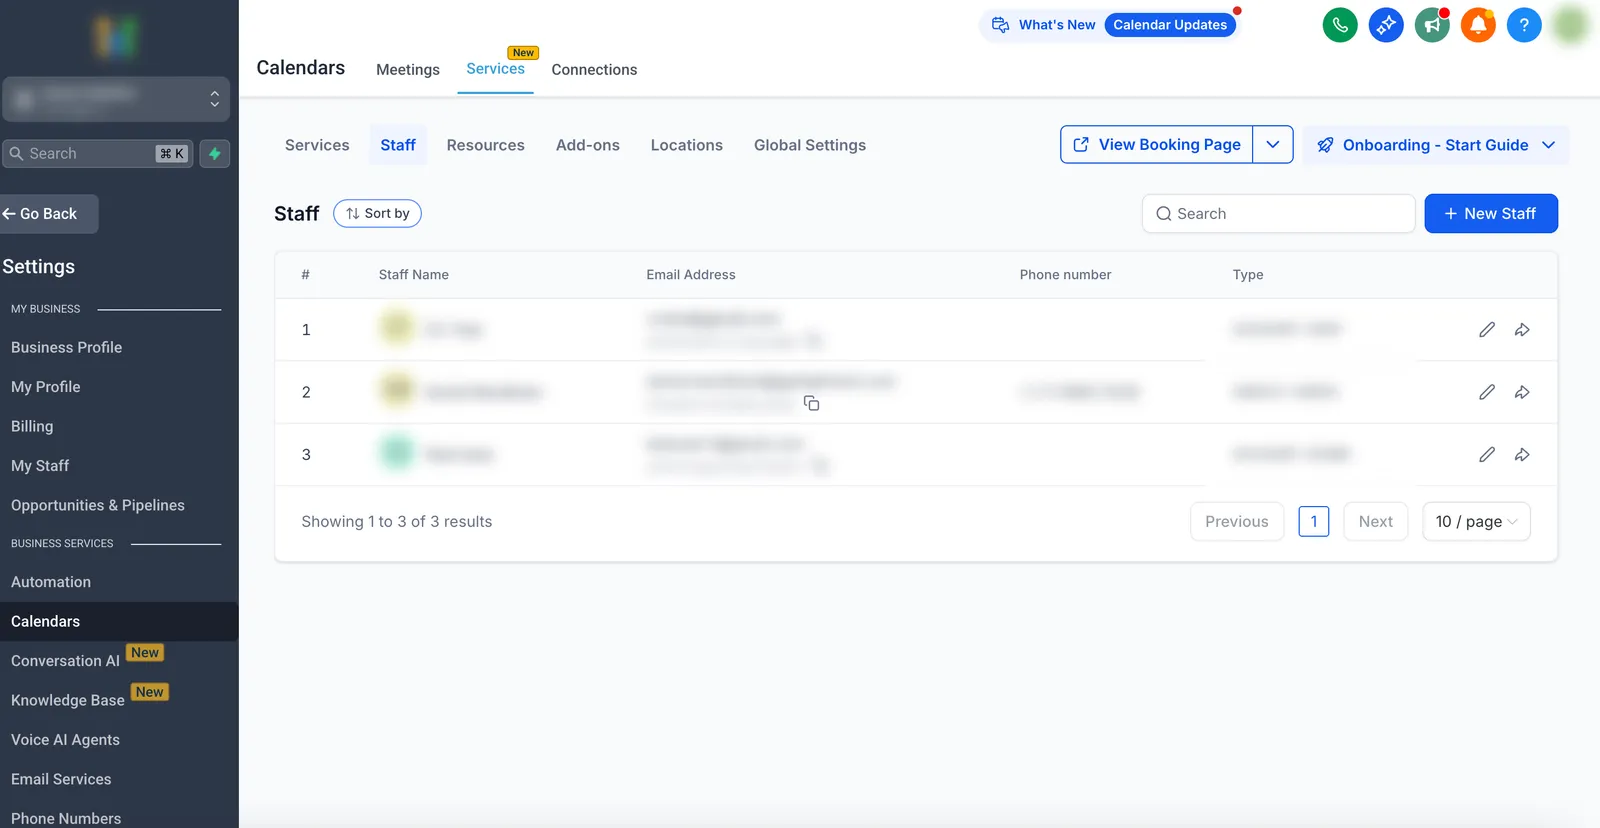1600x828 pixels.
Task: Switch to the Resources tab
Action: (485, 145)
